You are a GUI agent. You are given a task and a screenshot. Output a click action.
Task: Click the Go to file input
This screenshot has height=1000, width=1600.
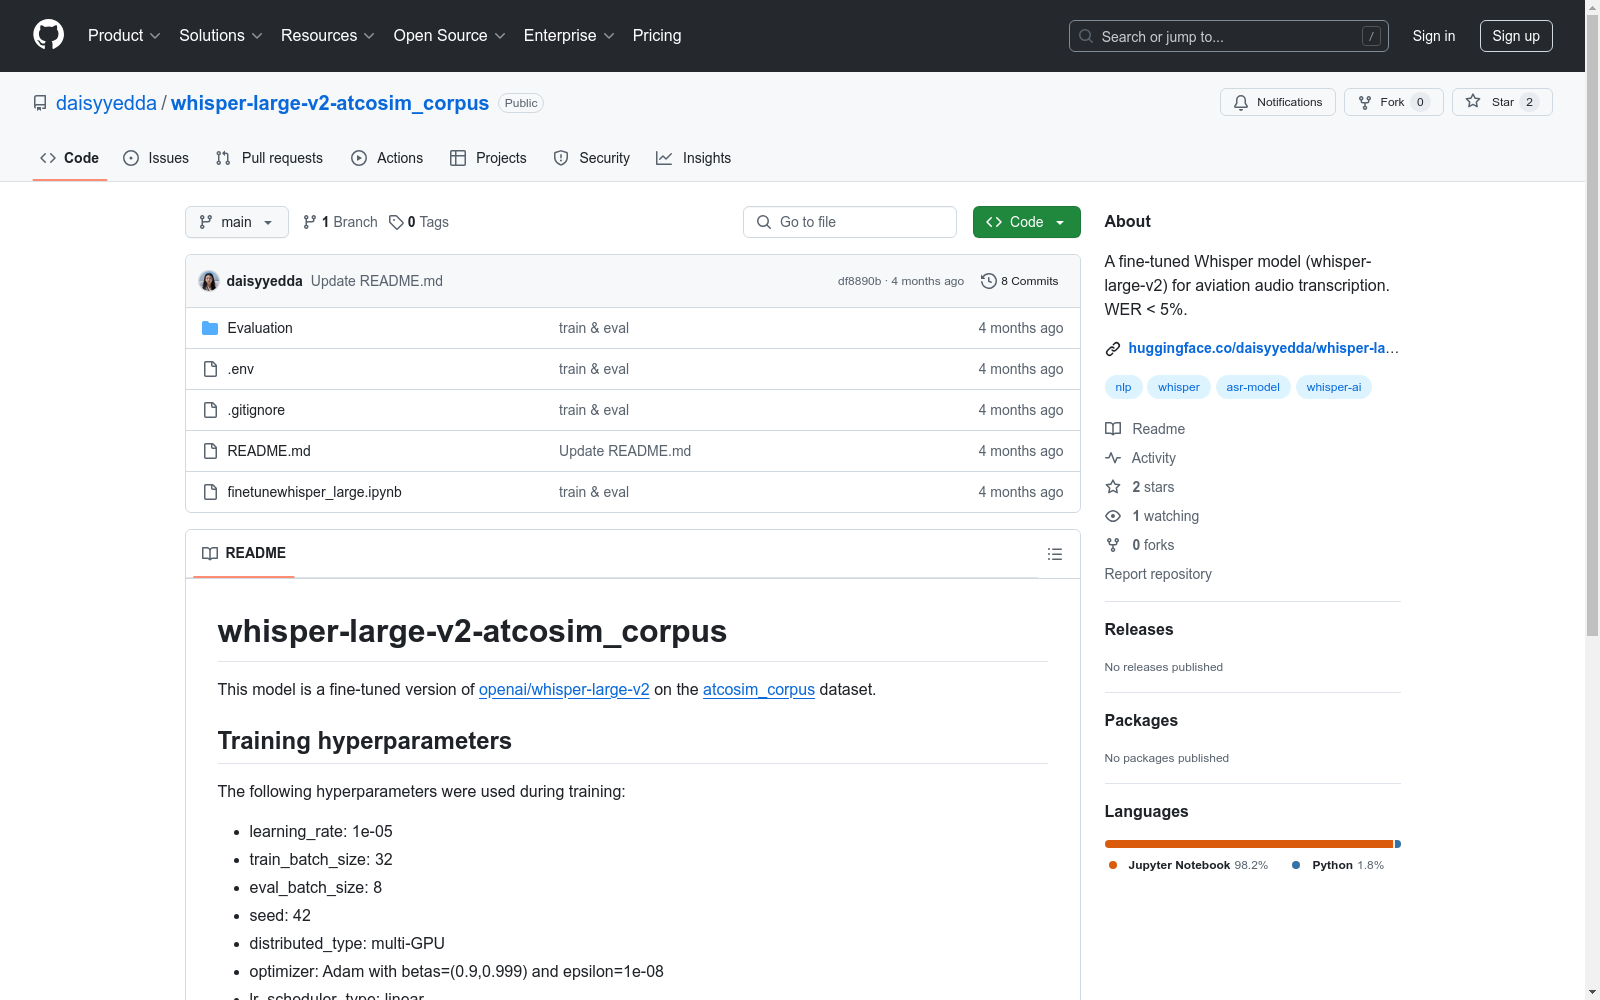point(850,222)
